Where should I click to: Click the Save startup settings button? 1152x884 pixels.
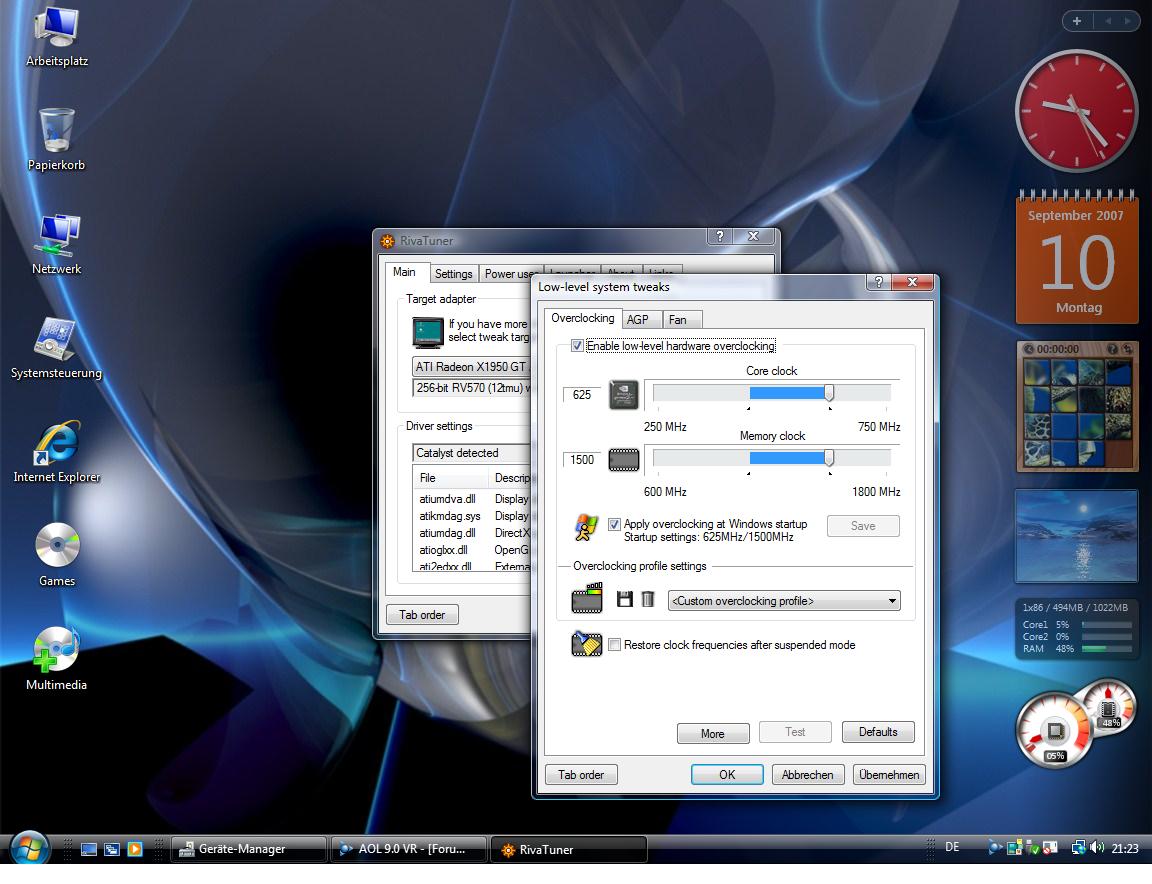(x=863, y=525)
